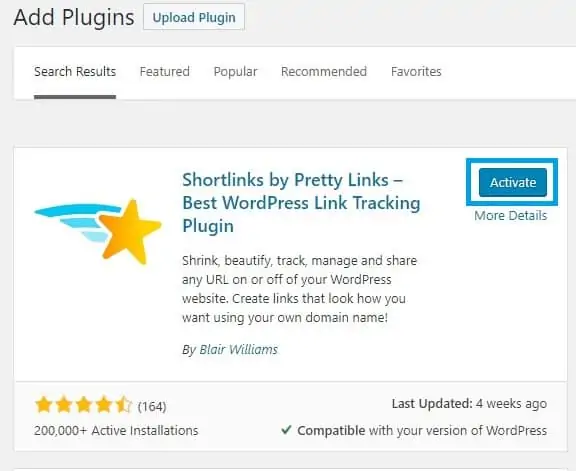This screenshot has height=471, width=576.
Task: Open the Favorites tab
Action: coord(416,71)
